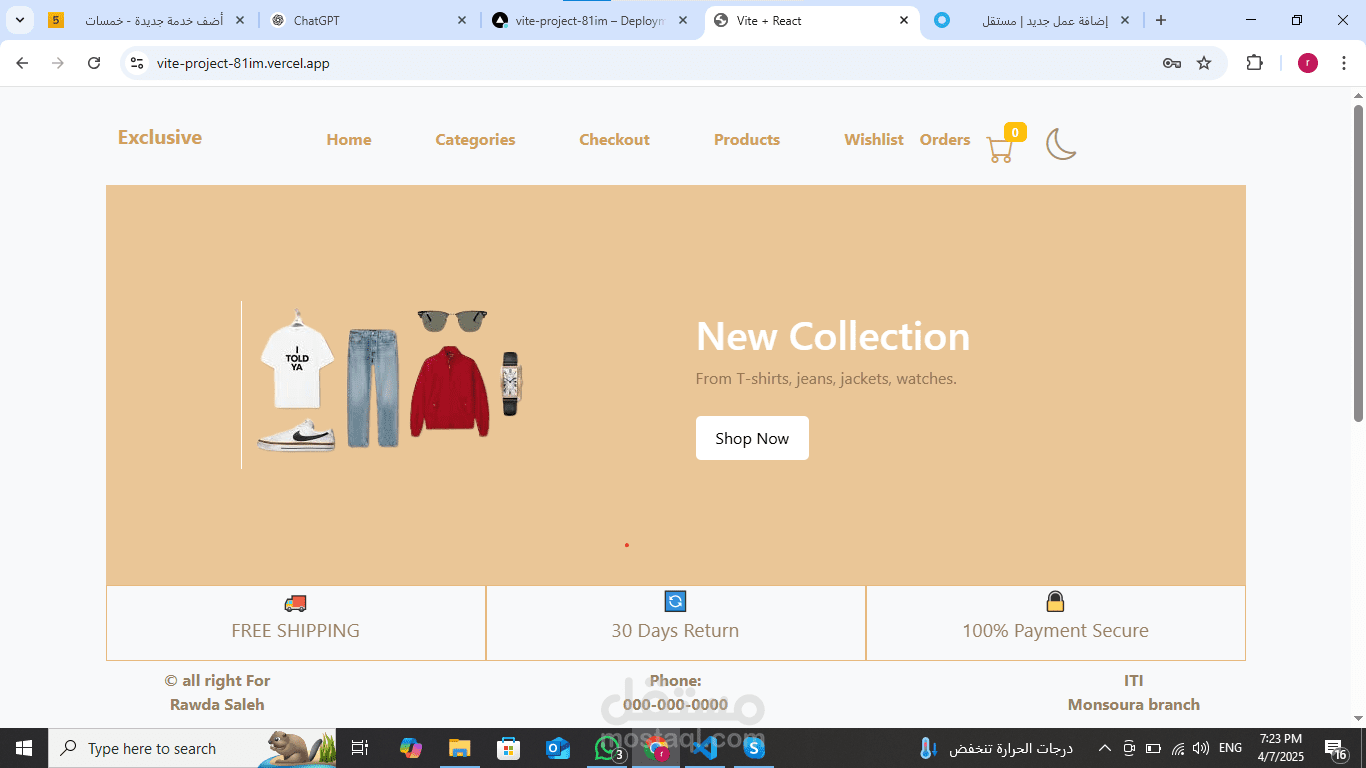The width and height of the screenshot is (1366, 768).
Task: Switch the ENG input language
Action: point(1231,748)
